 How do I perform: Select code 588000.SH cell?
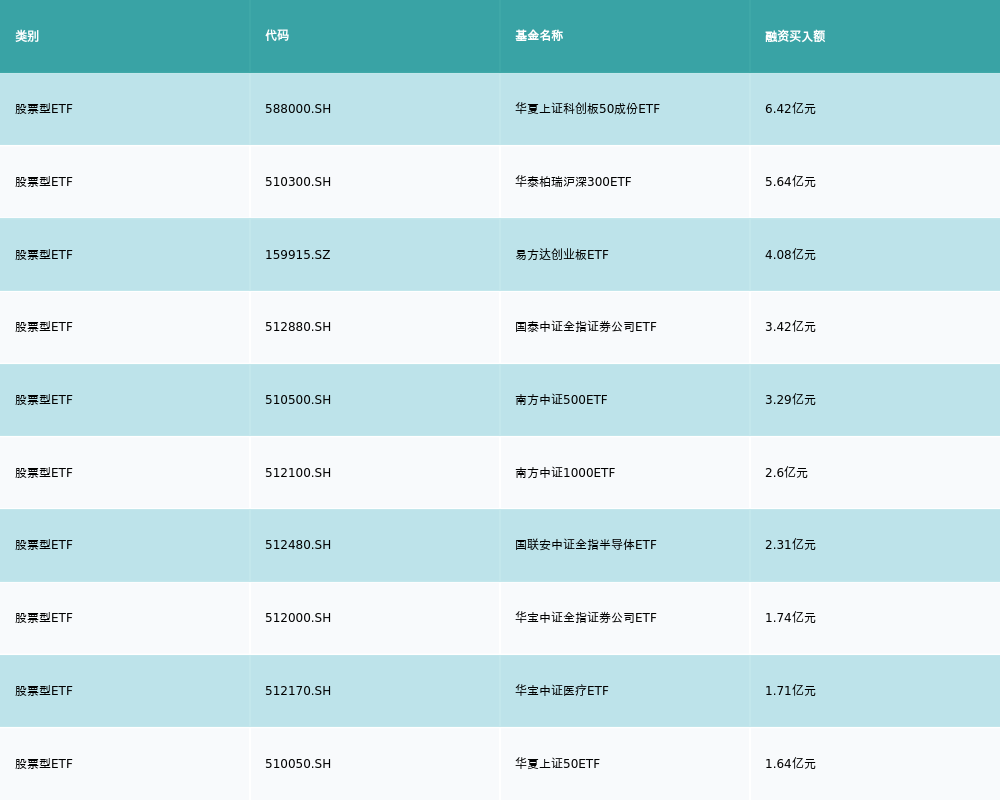click(x=298, y=109)
